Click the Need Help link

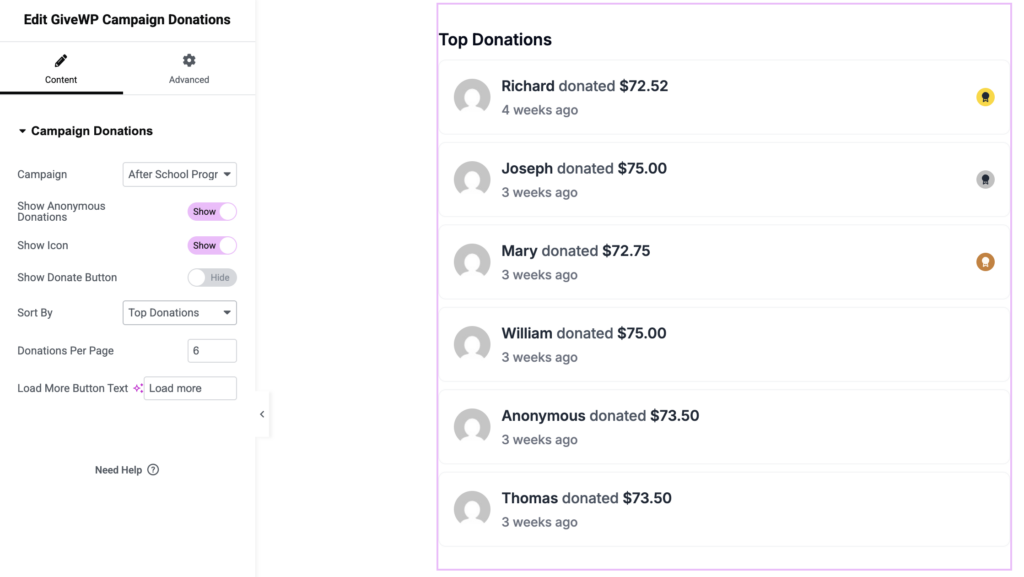pyautogui.click(x=119, y=470)
